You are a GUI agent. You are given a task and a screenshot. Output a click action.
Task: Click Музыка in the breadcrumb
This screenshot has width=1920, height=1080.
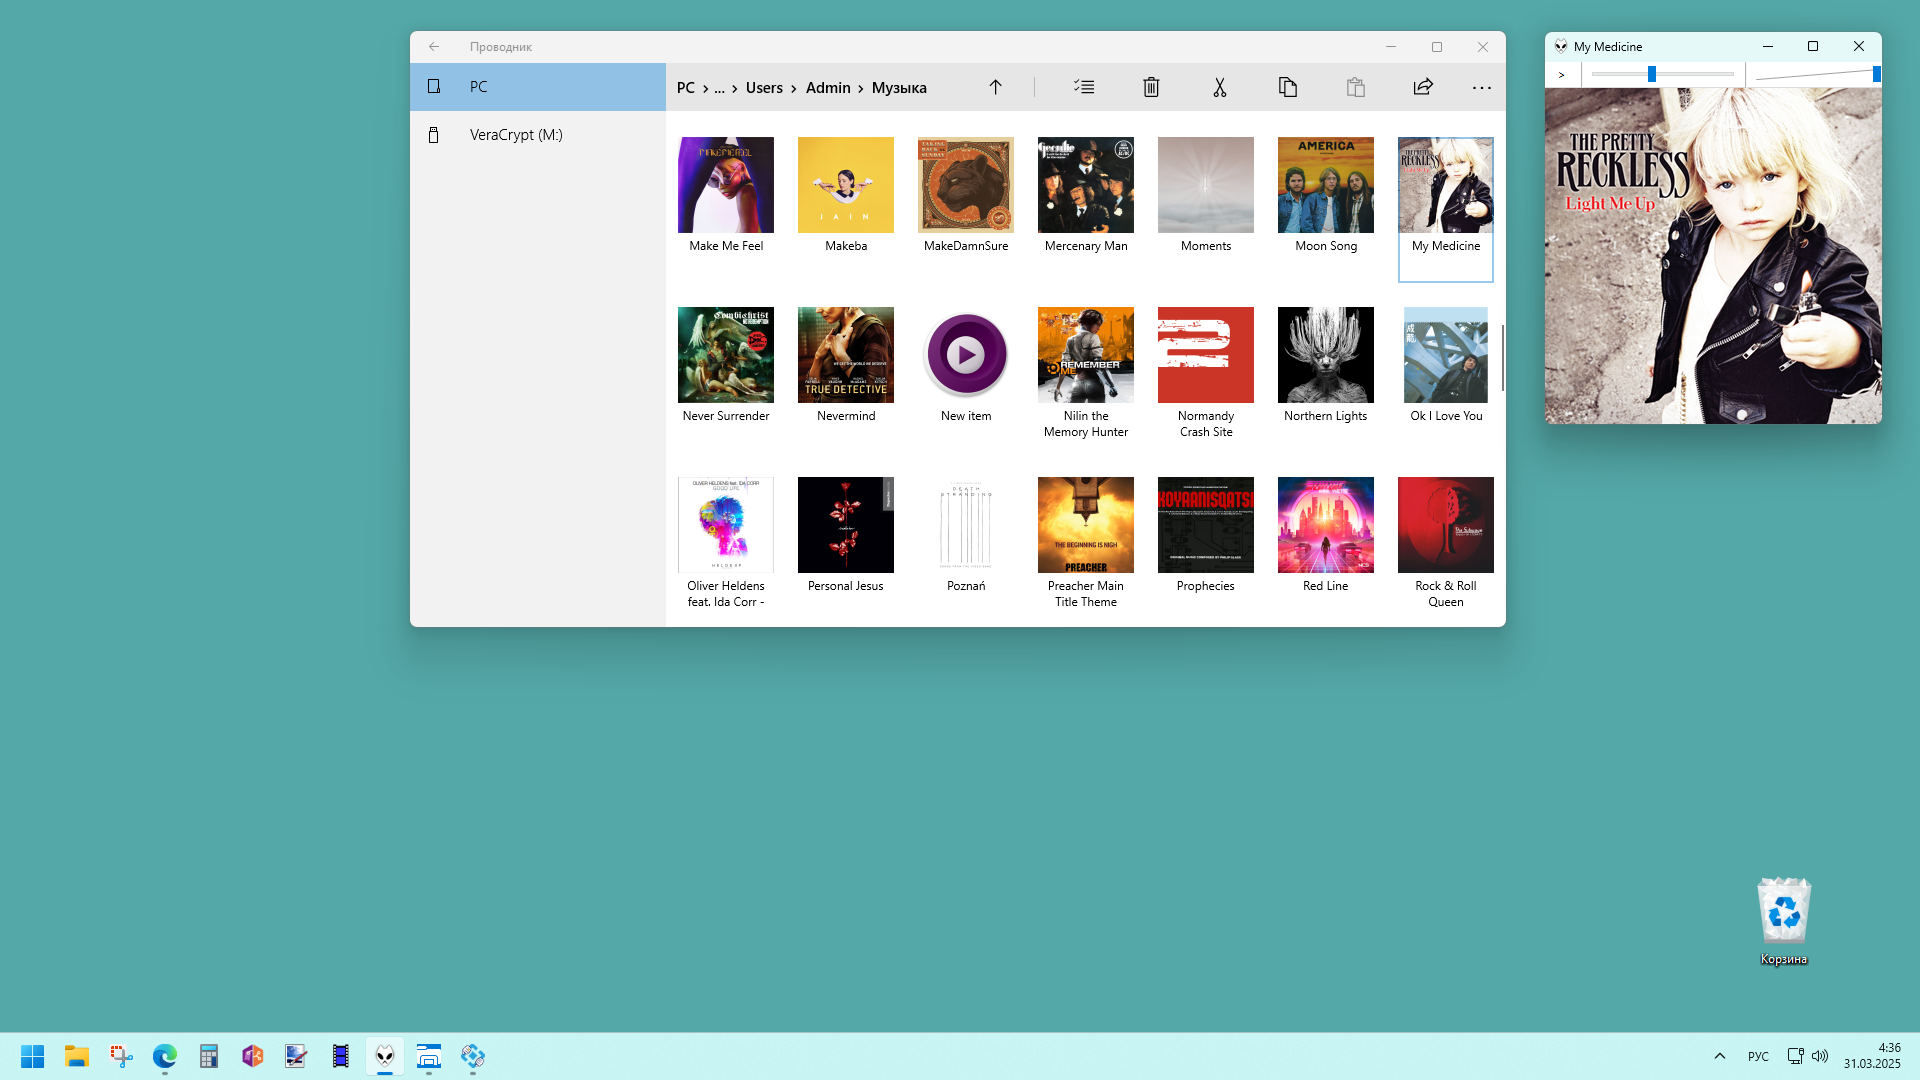(x=899, y=88)
